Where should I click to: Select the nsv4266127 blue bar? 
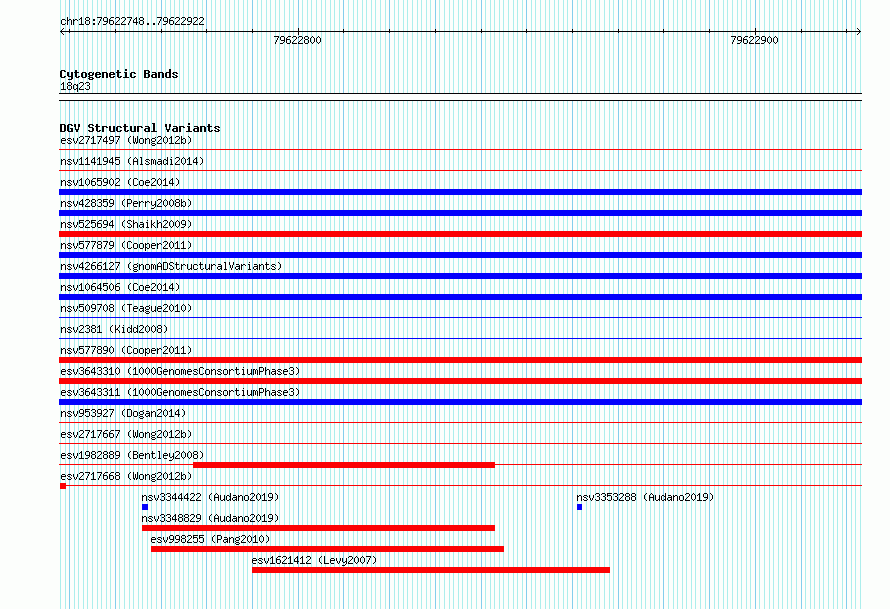(460, 276)
